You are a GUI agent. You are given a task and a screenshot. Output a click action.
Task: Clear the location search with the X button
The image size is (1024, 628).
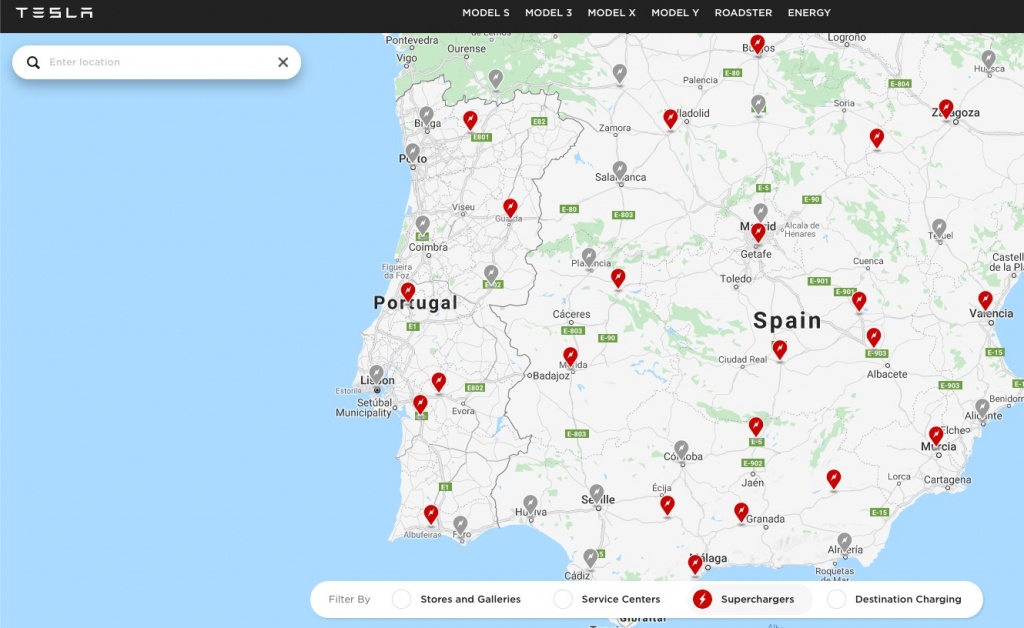pos(282,61)
